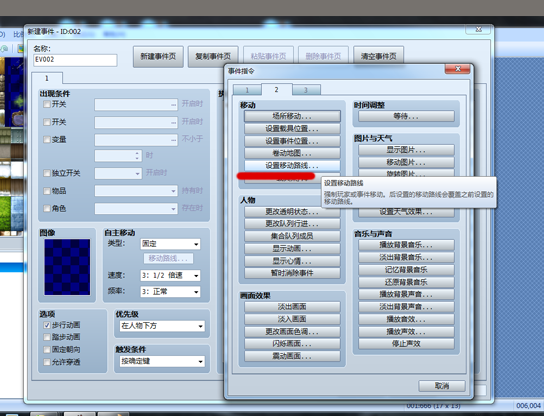Enable the second 开关 condition checkbox

[x=47, y=122]
